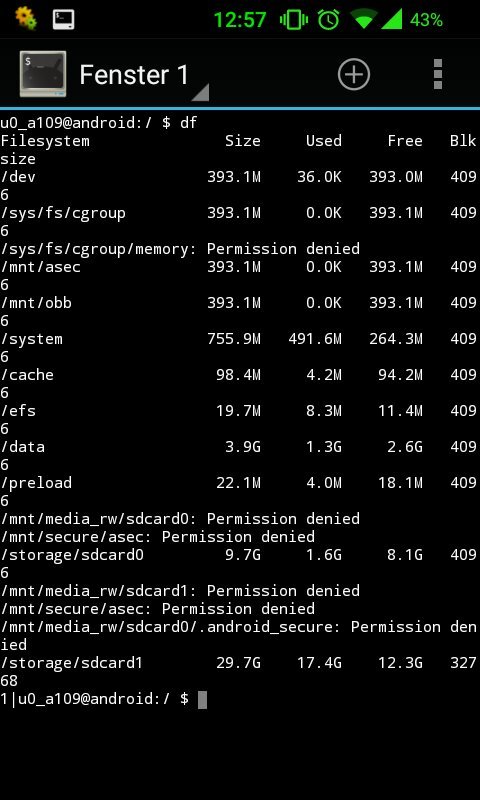Open the three-dot overflow menu
Image resolution: width=480 pixels, height=800 pixels.
[437, 74]
